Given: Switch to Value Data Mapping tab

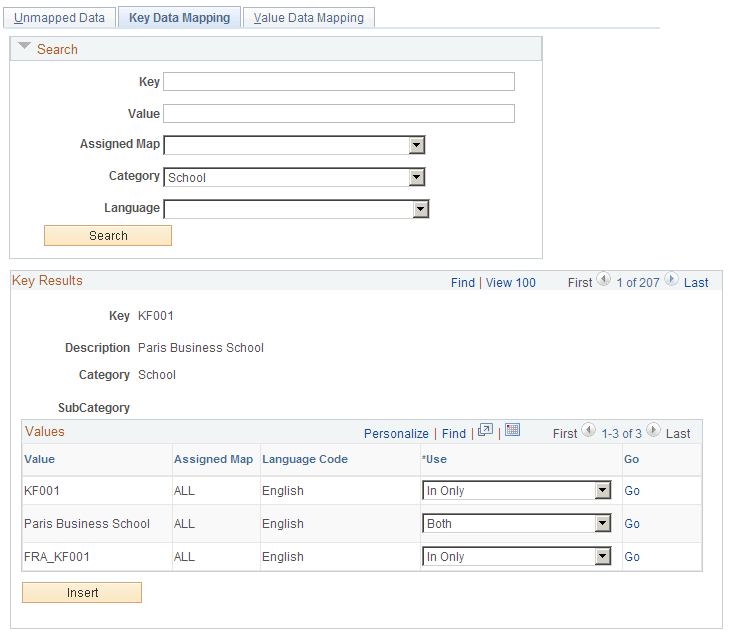Looking at the screenshot, I should [309, 18].
